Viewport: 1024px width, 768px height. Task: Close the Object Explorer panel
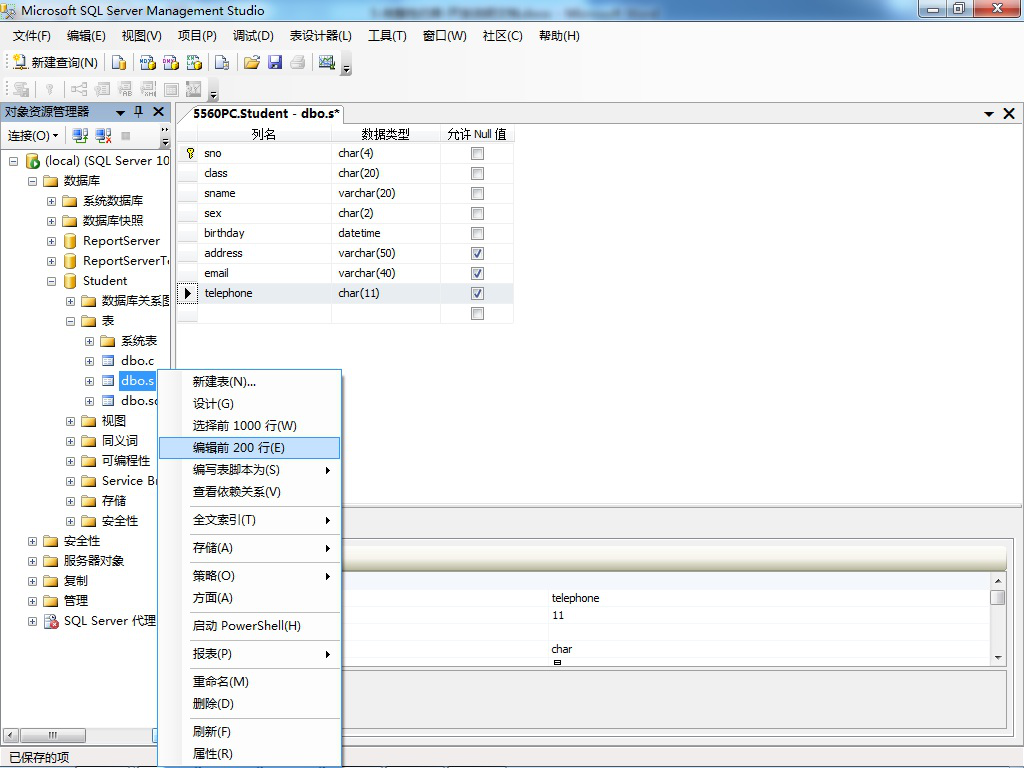coord(158,112)
